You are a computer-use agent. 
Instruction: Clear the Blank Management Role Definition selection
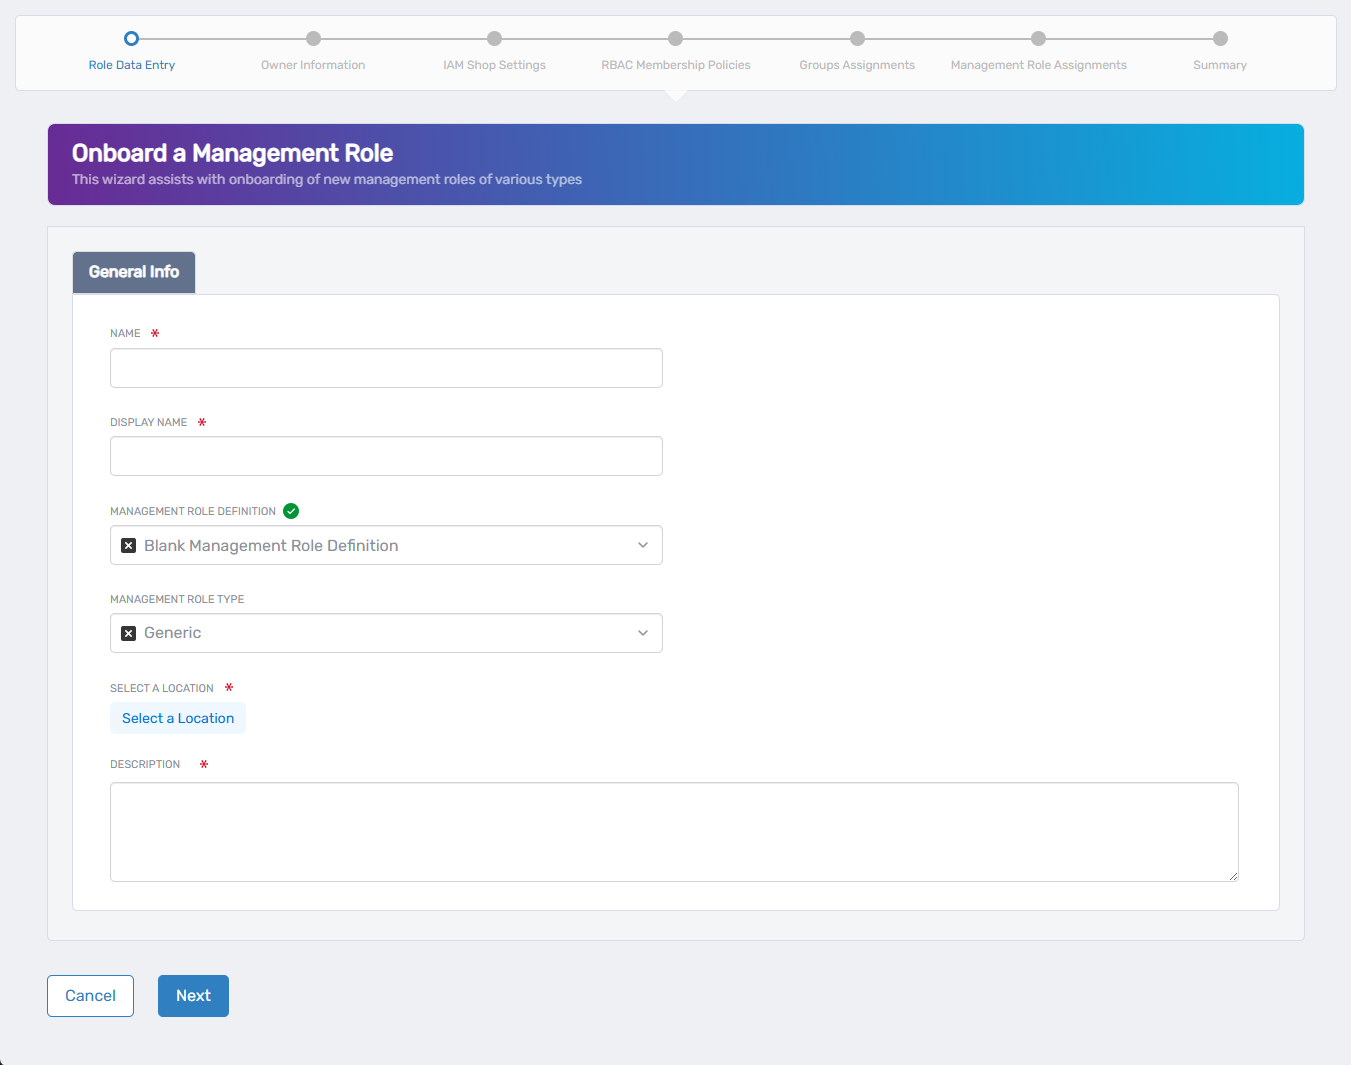pyautogui.click(x=128, y=545)
